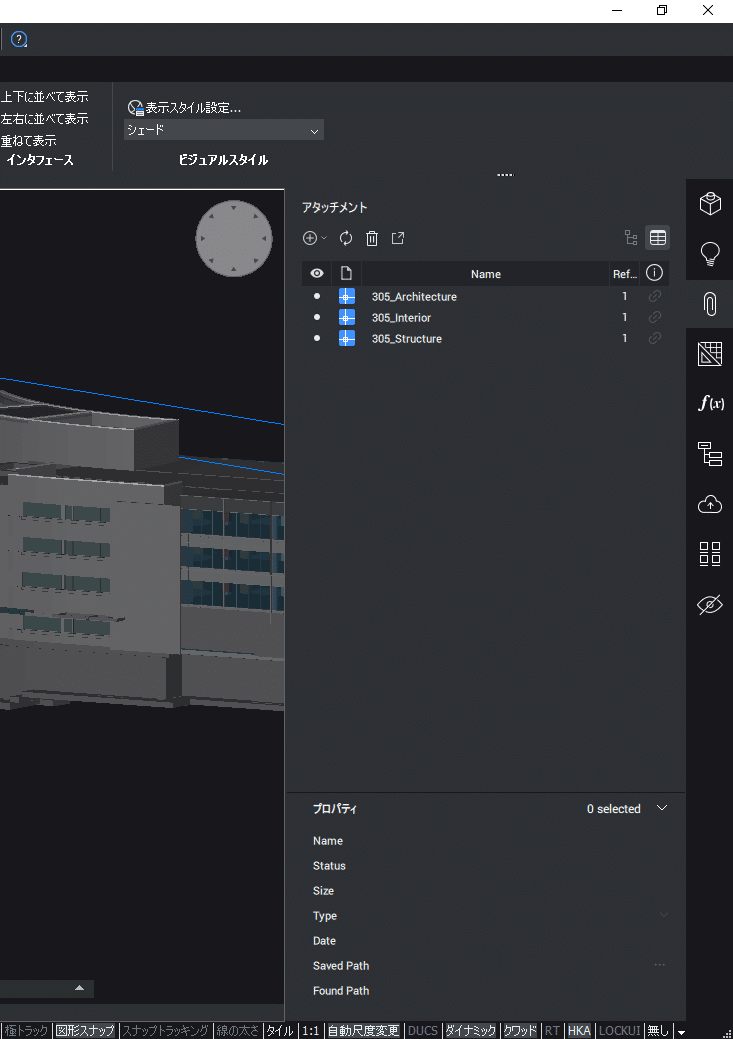Choose 重ねて表示 cascade option
733x1039 pixels.
click(x=28, y=140)
